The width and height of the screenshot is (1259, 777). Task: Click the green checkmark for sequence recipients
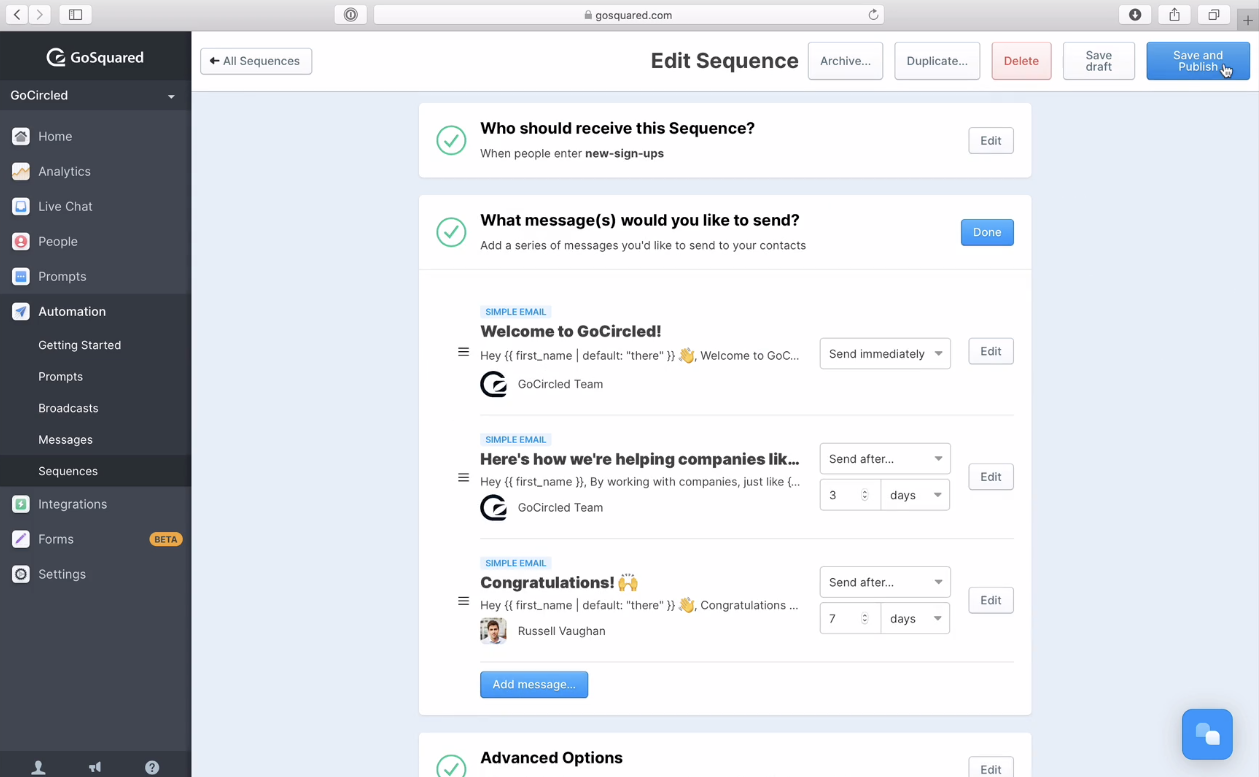coord(451,140)
